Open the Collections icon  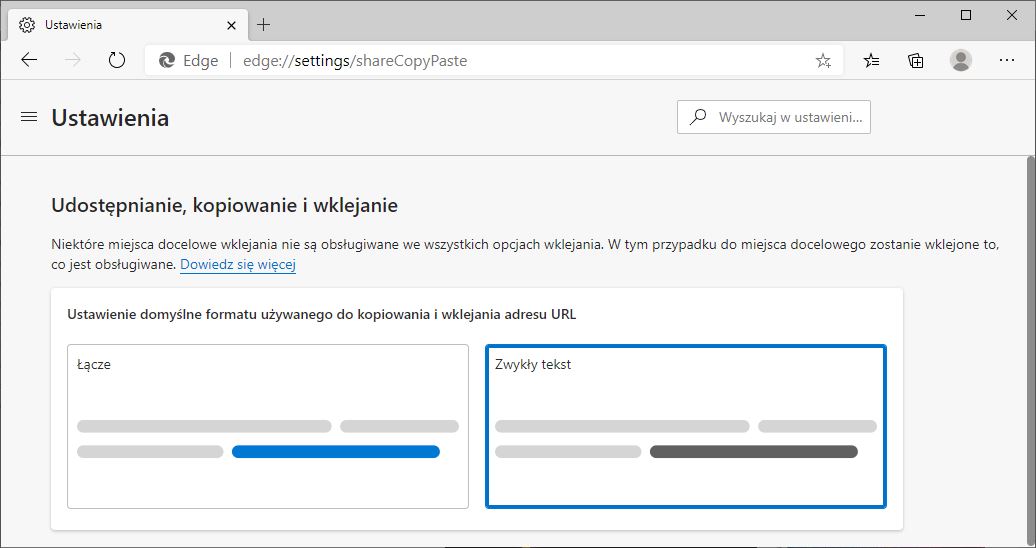pyautogui.click(x=915, y=61)
